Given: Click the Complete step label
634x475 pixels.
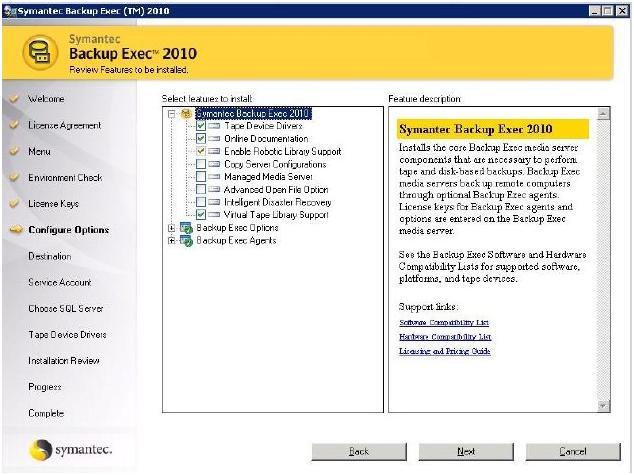Looking at the screenshot, I should (x=46, y=413).
